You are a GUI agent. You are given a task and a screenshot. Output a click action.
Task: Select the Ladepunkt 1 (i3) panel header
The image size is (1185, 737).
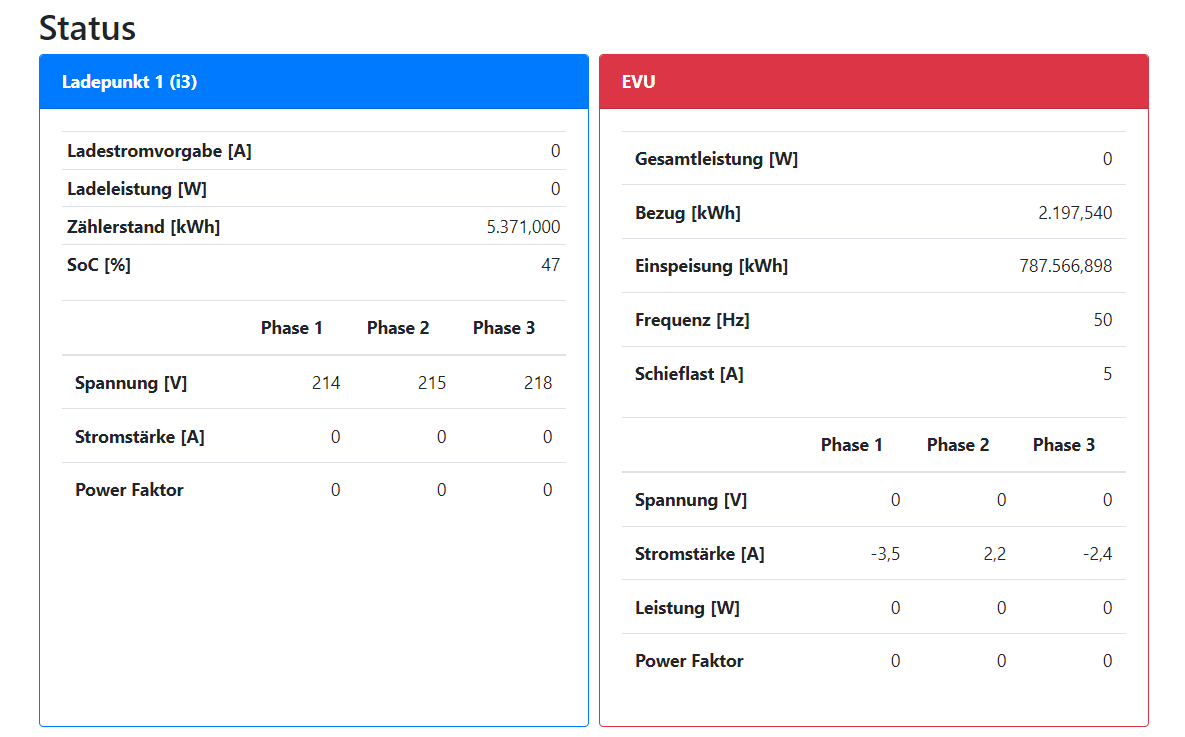(x=130, y=82)
